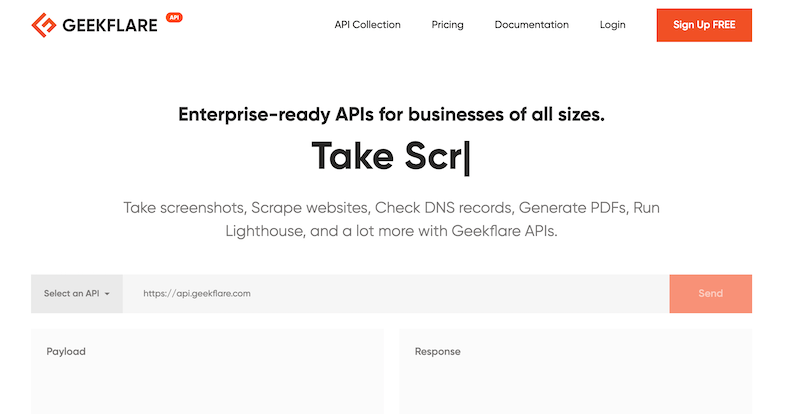Open the Documentation link
Screen dimensions: 800x414
531,25
